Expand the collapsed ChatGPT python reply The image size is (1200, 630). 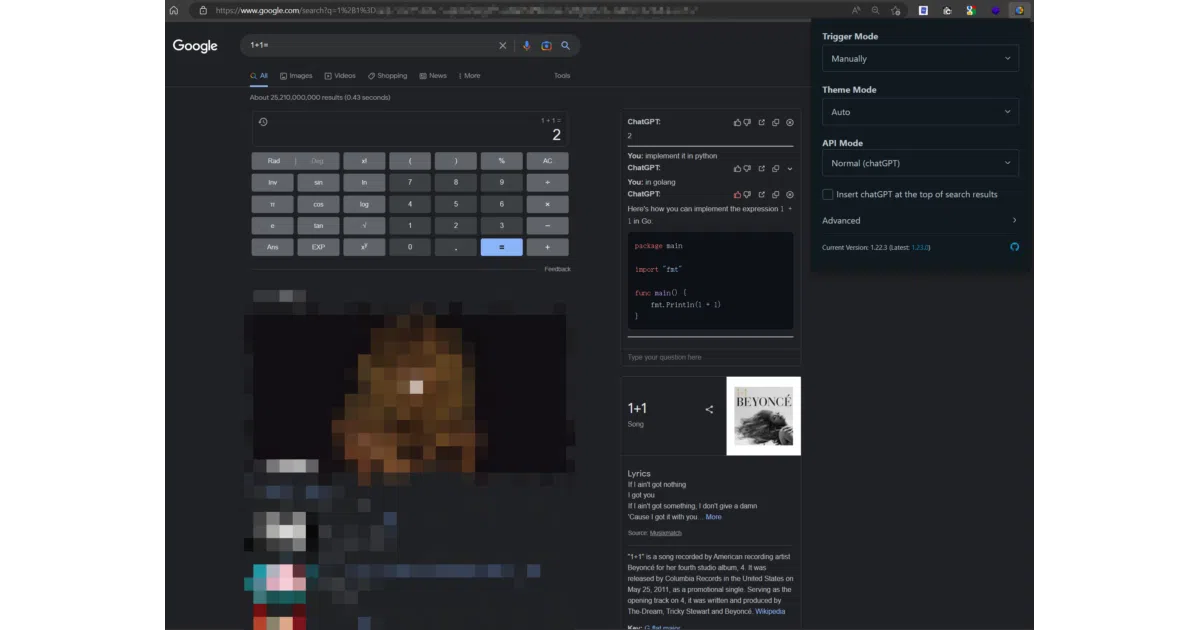[790, 168]
